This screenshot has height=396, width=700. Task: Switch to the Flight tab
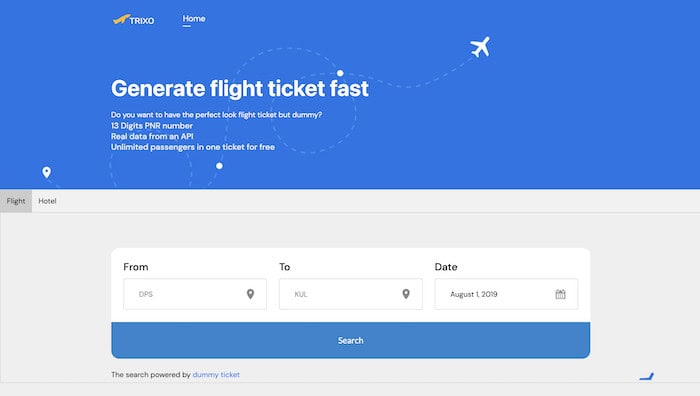coord(16,201)
